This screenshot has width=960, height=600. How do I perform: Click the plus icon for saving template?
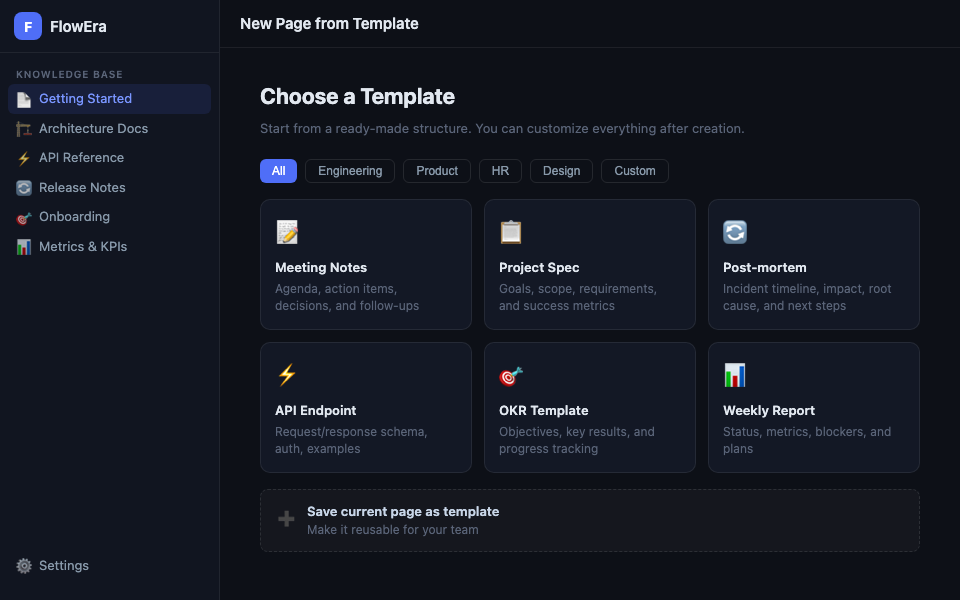[286, 519]
